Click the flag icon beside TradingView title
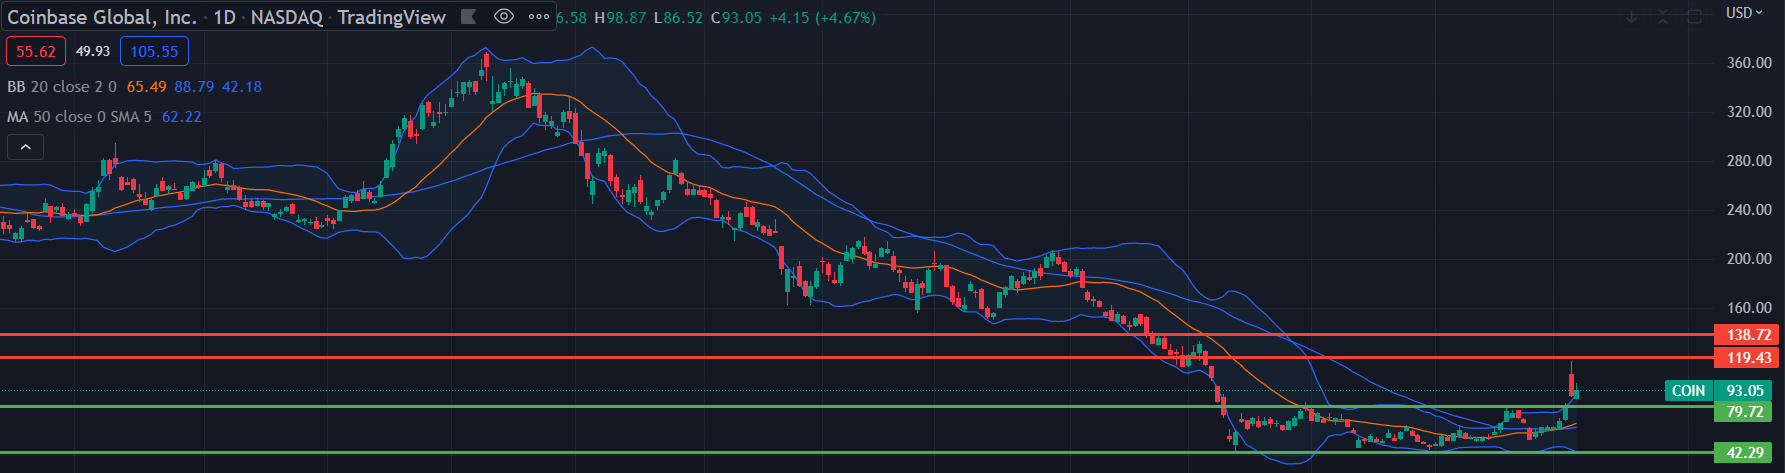 [468, 17]
